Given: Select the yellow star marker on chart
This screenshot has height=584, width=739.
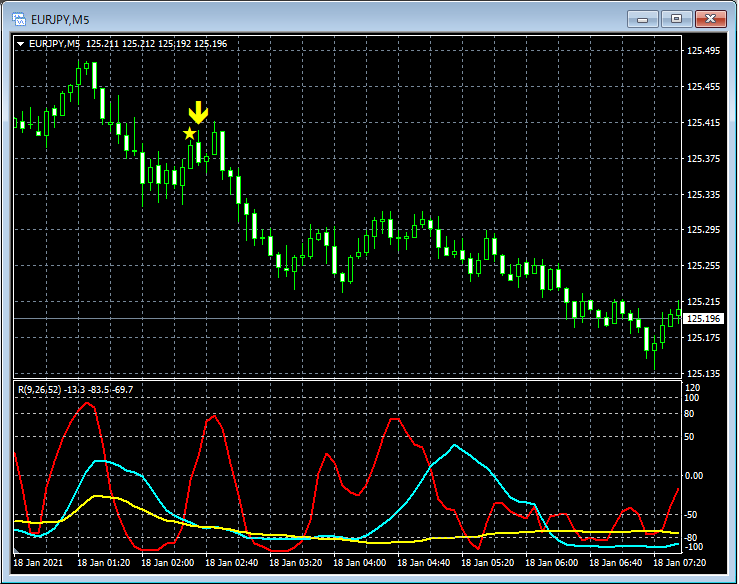Looking at the screenshot, I should pos(190,133).
